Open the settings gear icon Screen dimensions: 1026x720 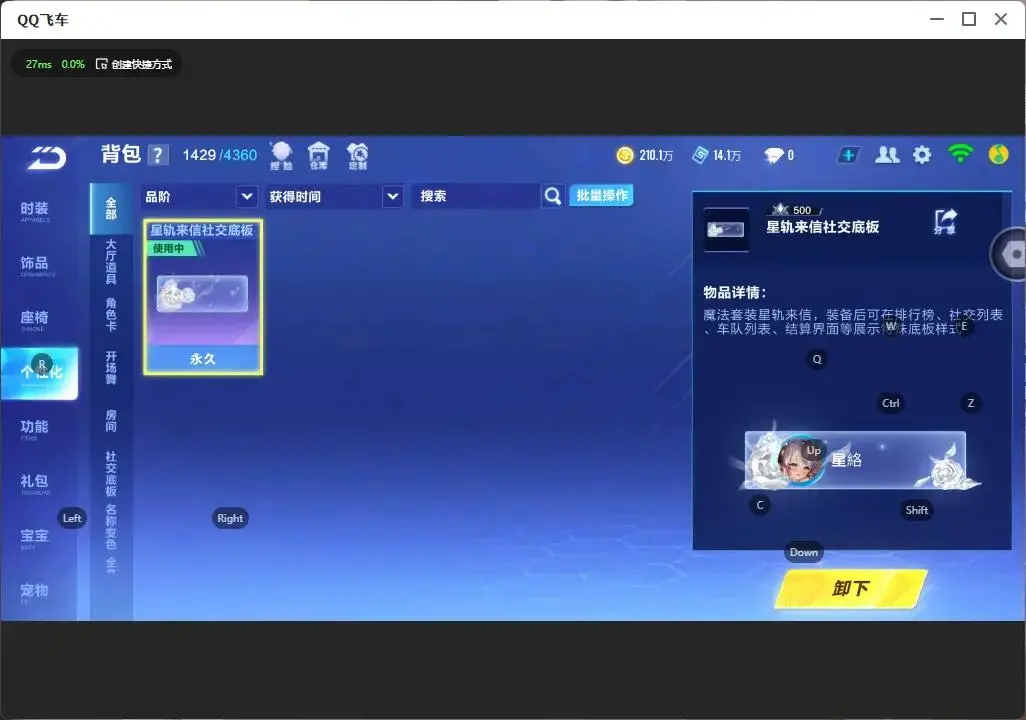click(922, 155)
